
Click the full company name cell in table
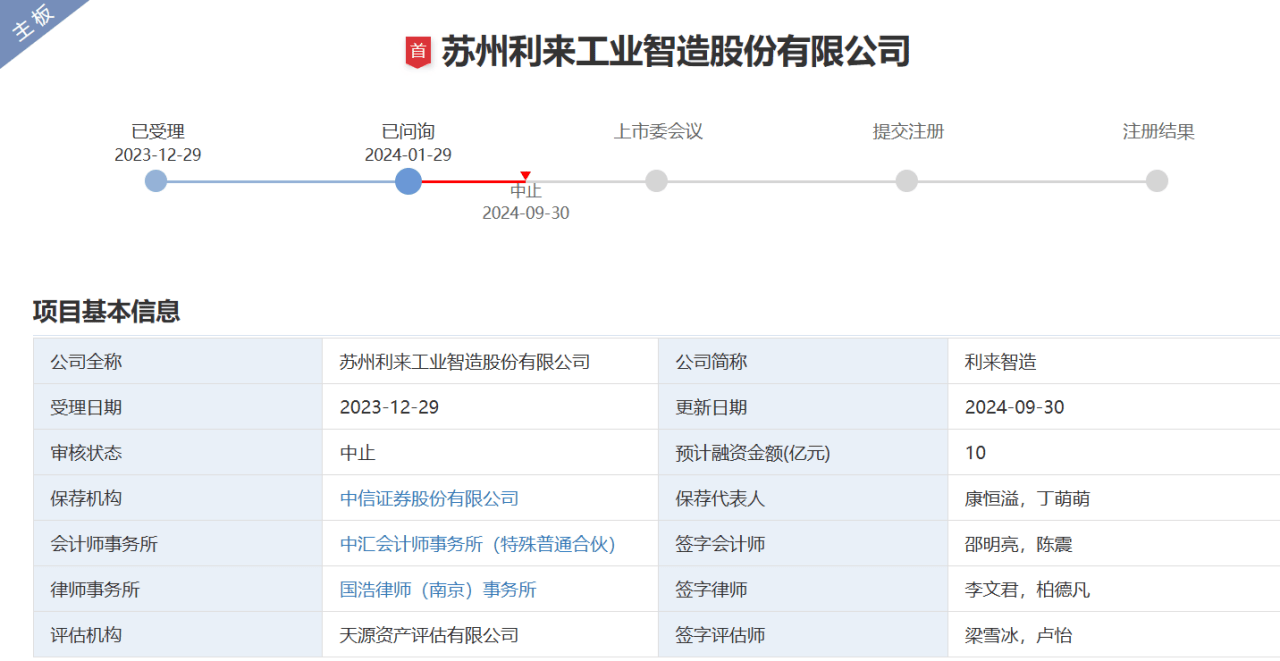coord(490,361)
